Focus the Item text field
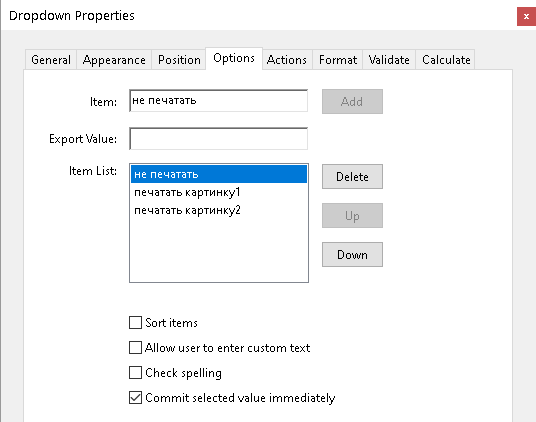Image resolution: width=536 pixels, height=422 pixels. click(x=218, y=100)
